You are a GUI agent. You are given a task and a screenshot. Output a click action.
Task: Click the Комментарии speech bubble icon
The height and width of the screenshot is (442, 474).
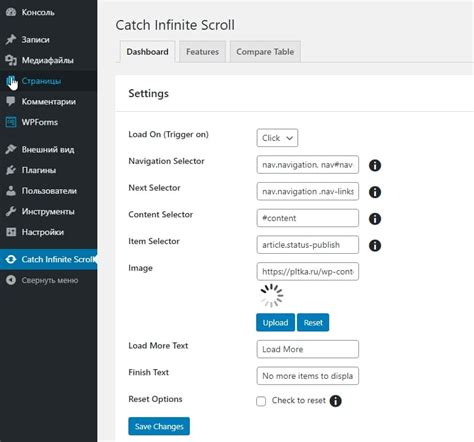click(x=11, y=101)
